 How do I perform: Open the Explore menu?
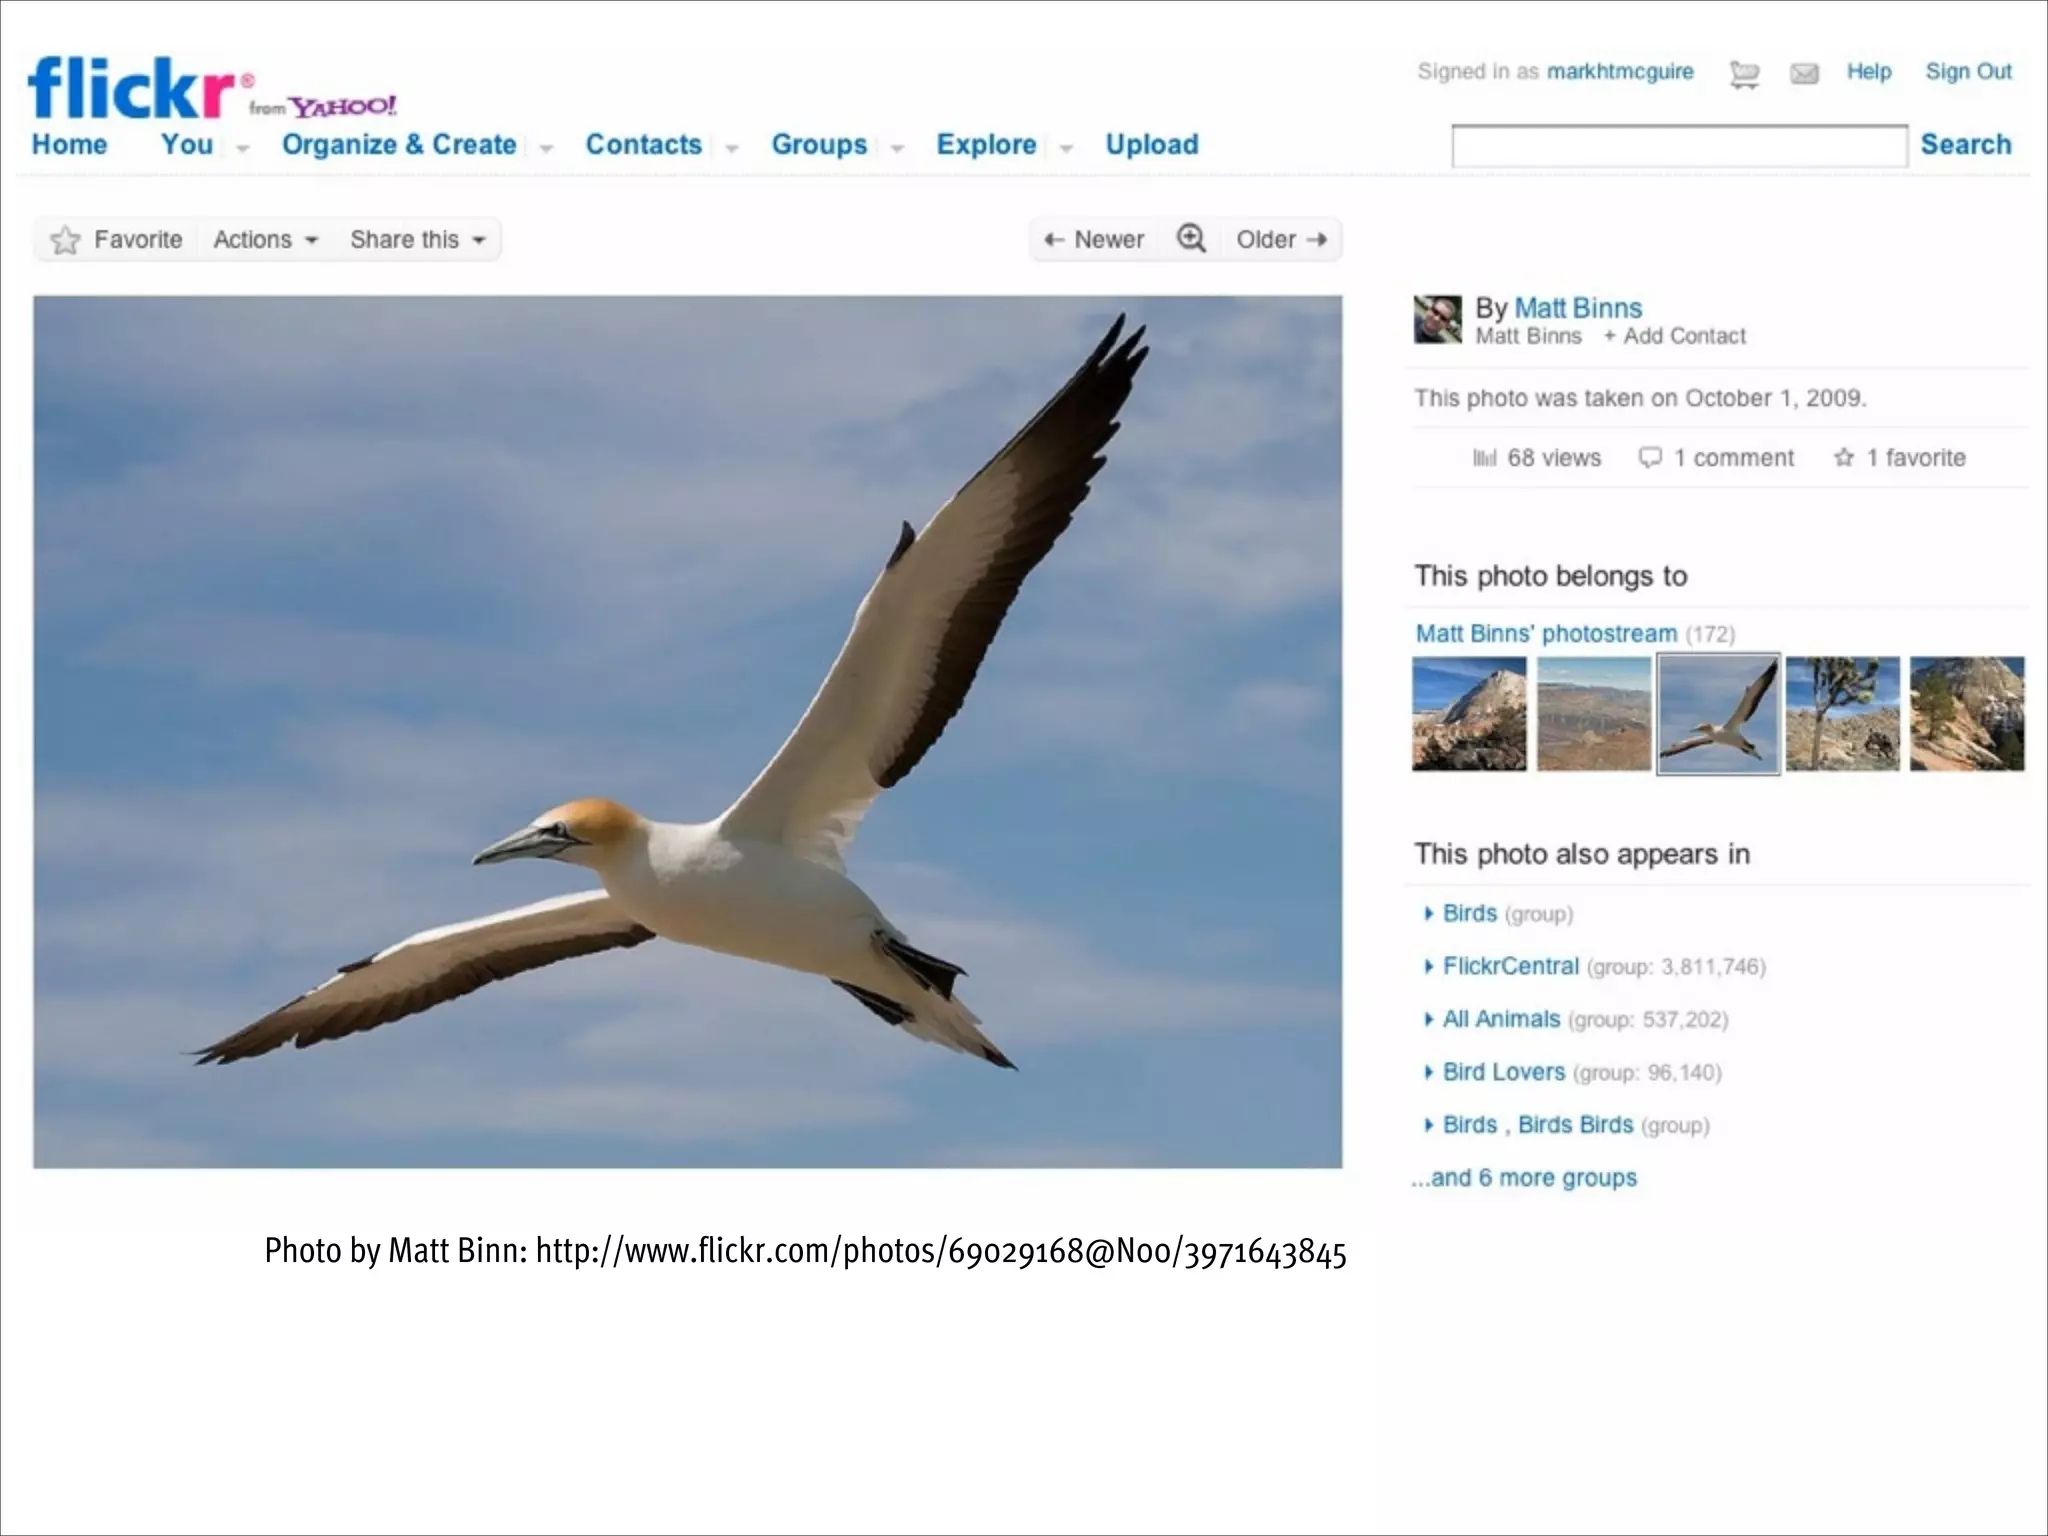coord(986,145)
